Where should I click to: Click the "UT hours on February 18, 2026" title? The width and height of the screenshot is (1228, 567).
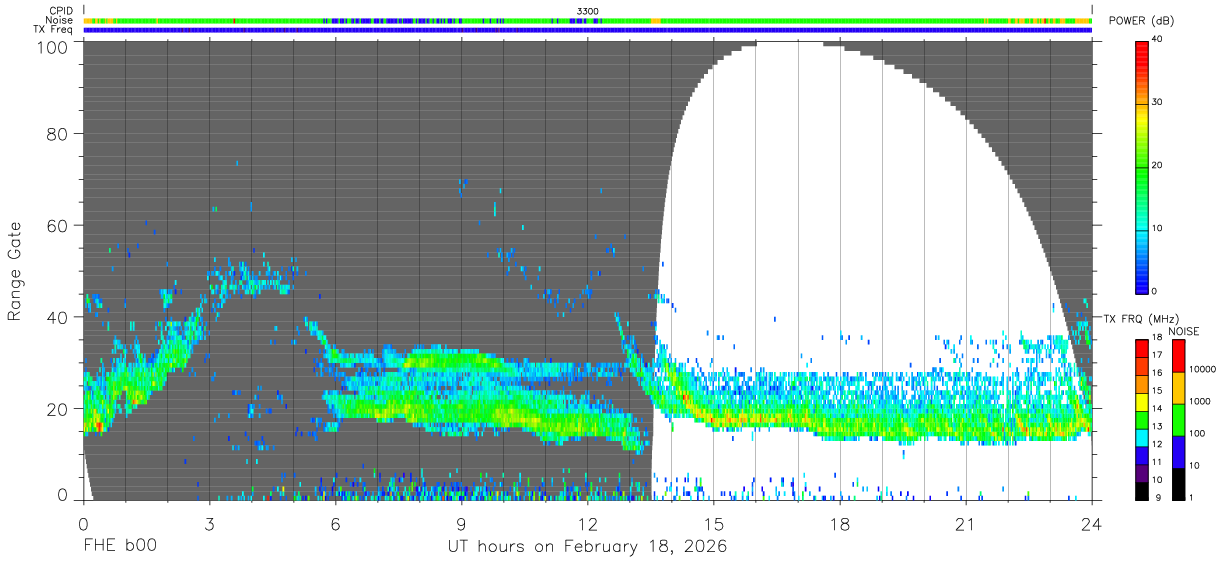[587, 546]
